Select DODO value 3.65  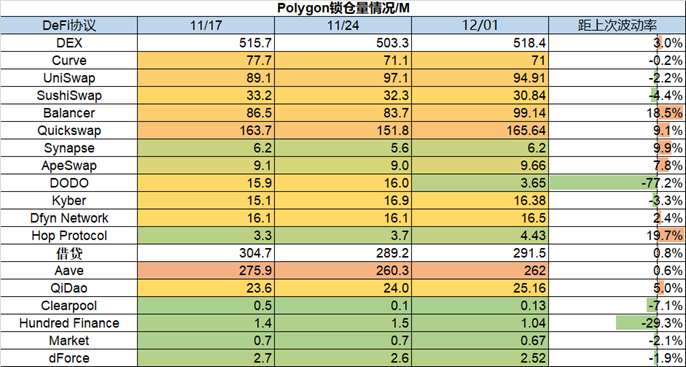[480, 183]
